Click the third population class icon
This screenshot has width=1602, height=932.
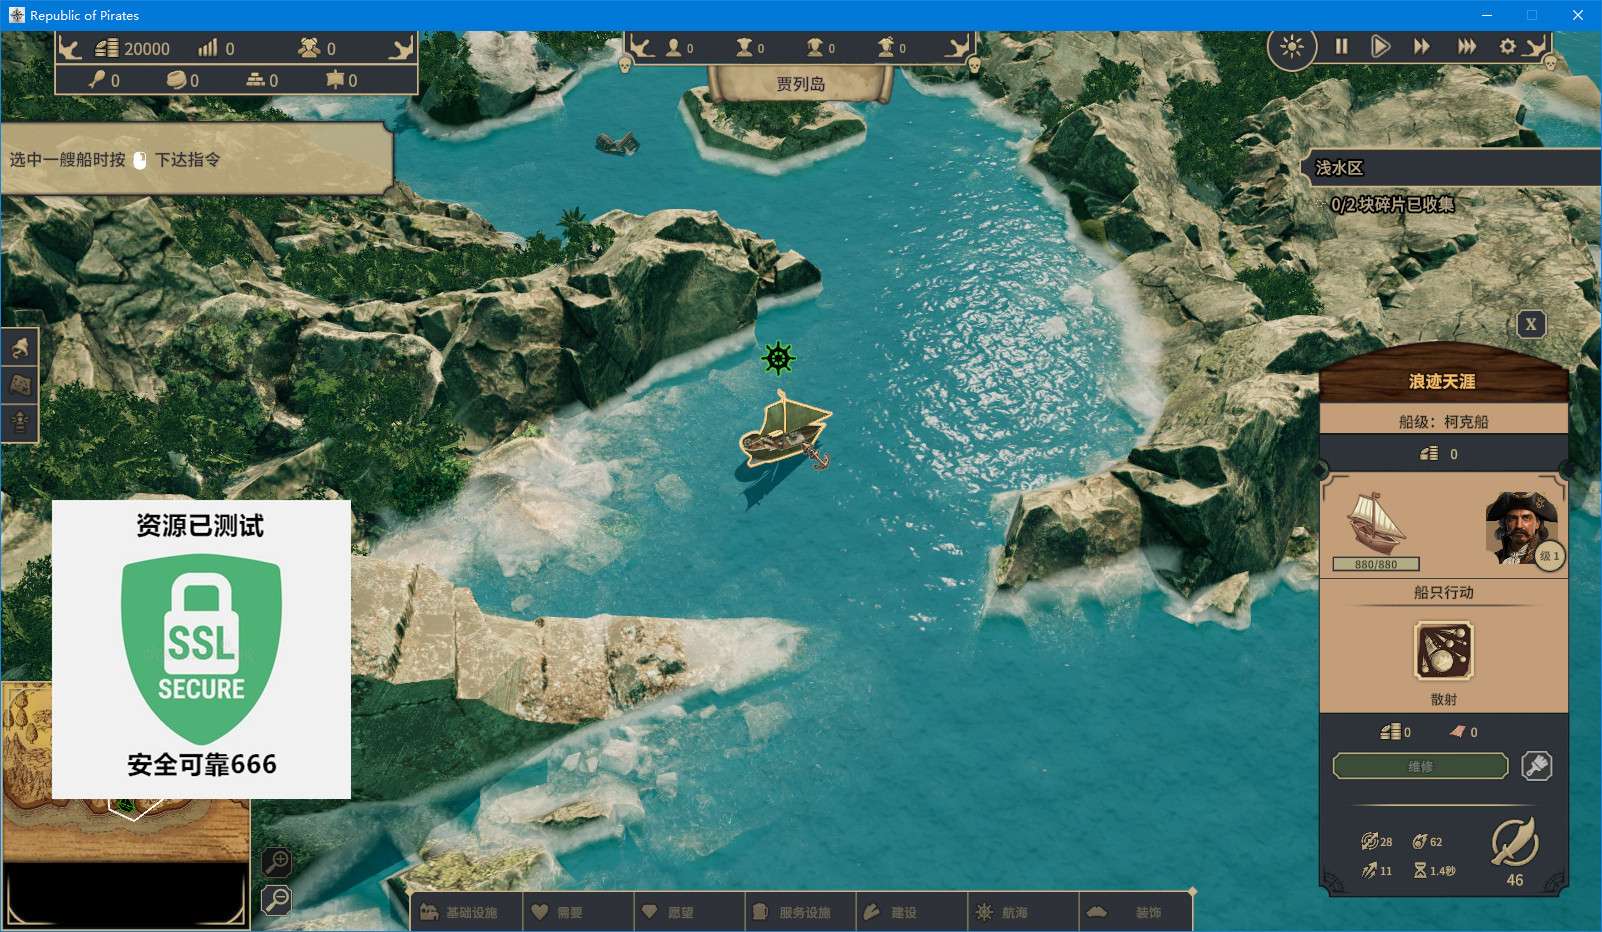814,47
